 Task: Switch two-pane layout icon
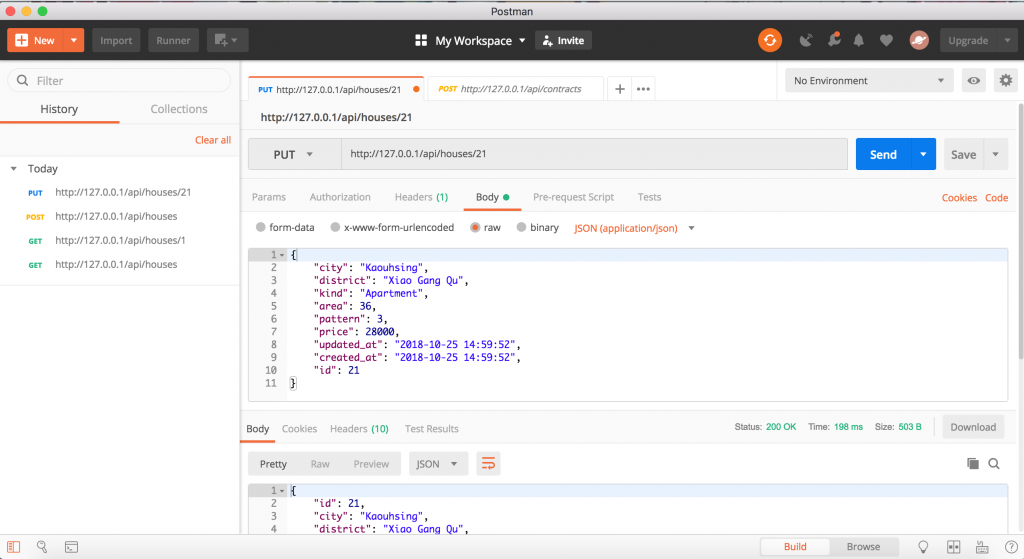pyautogui.click(x=953, y=547)
